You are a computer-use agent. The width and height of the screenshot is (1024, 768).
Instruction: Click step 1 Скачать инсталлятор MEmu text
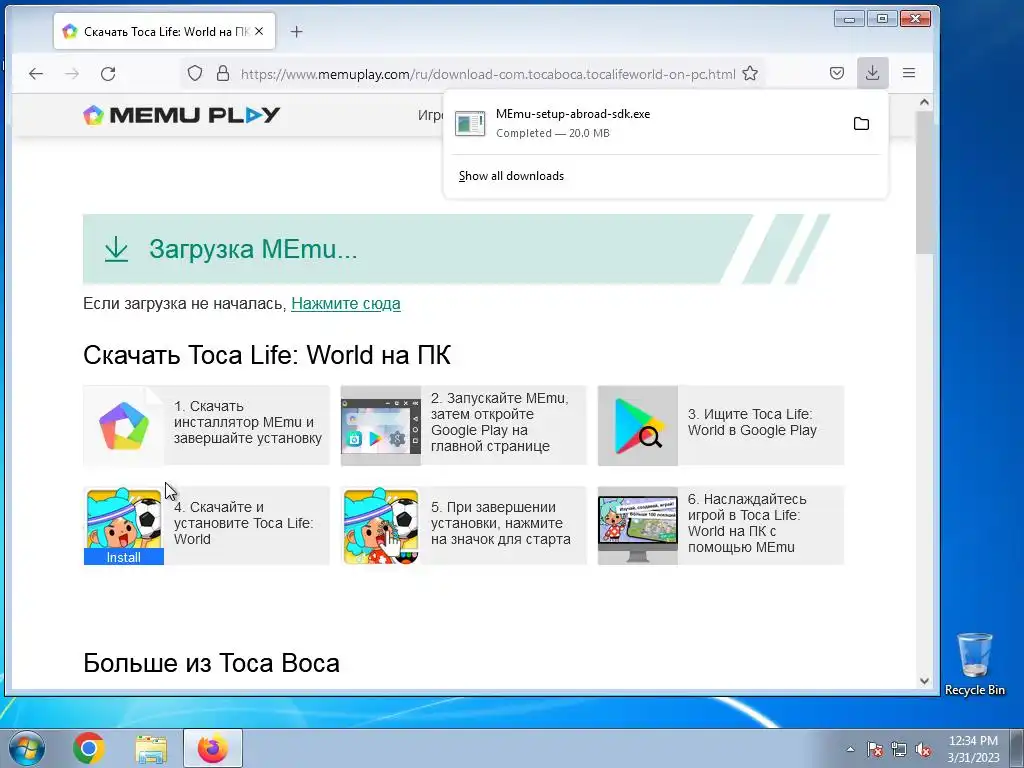[248, 422]
